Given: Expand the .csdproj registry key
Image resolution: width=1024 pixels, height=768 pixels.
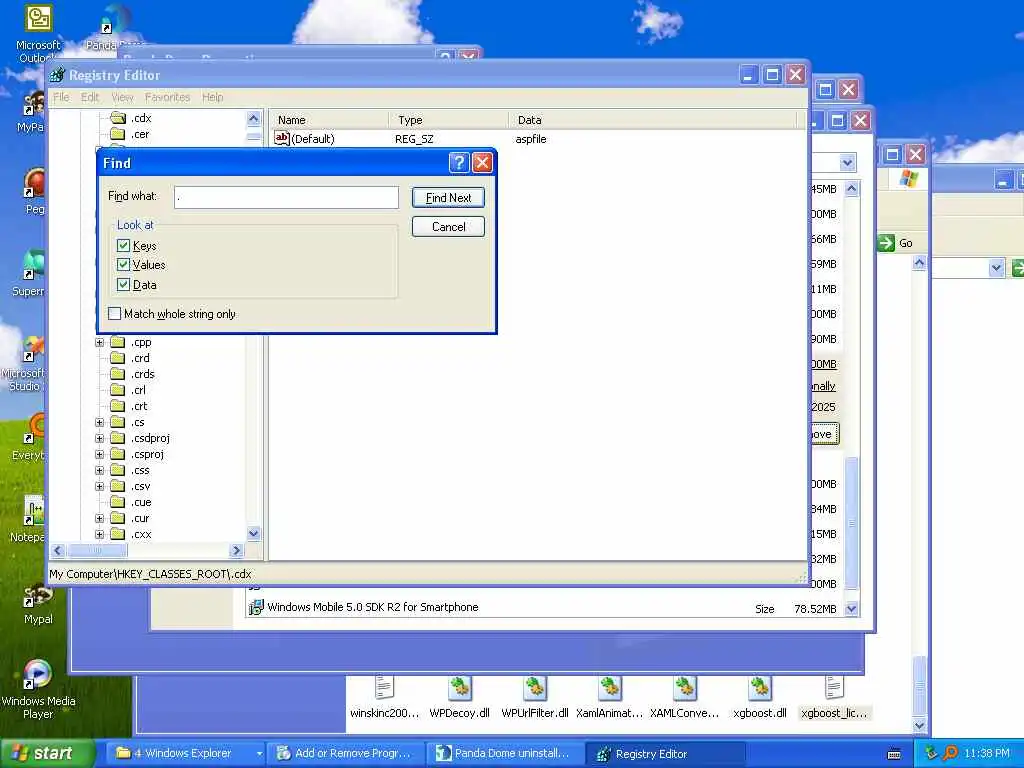Looking at the screenshot, I should coord(99,438).
